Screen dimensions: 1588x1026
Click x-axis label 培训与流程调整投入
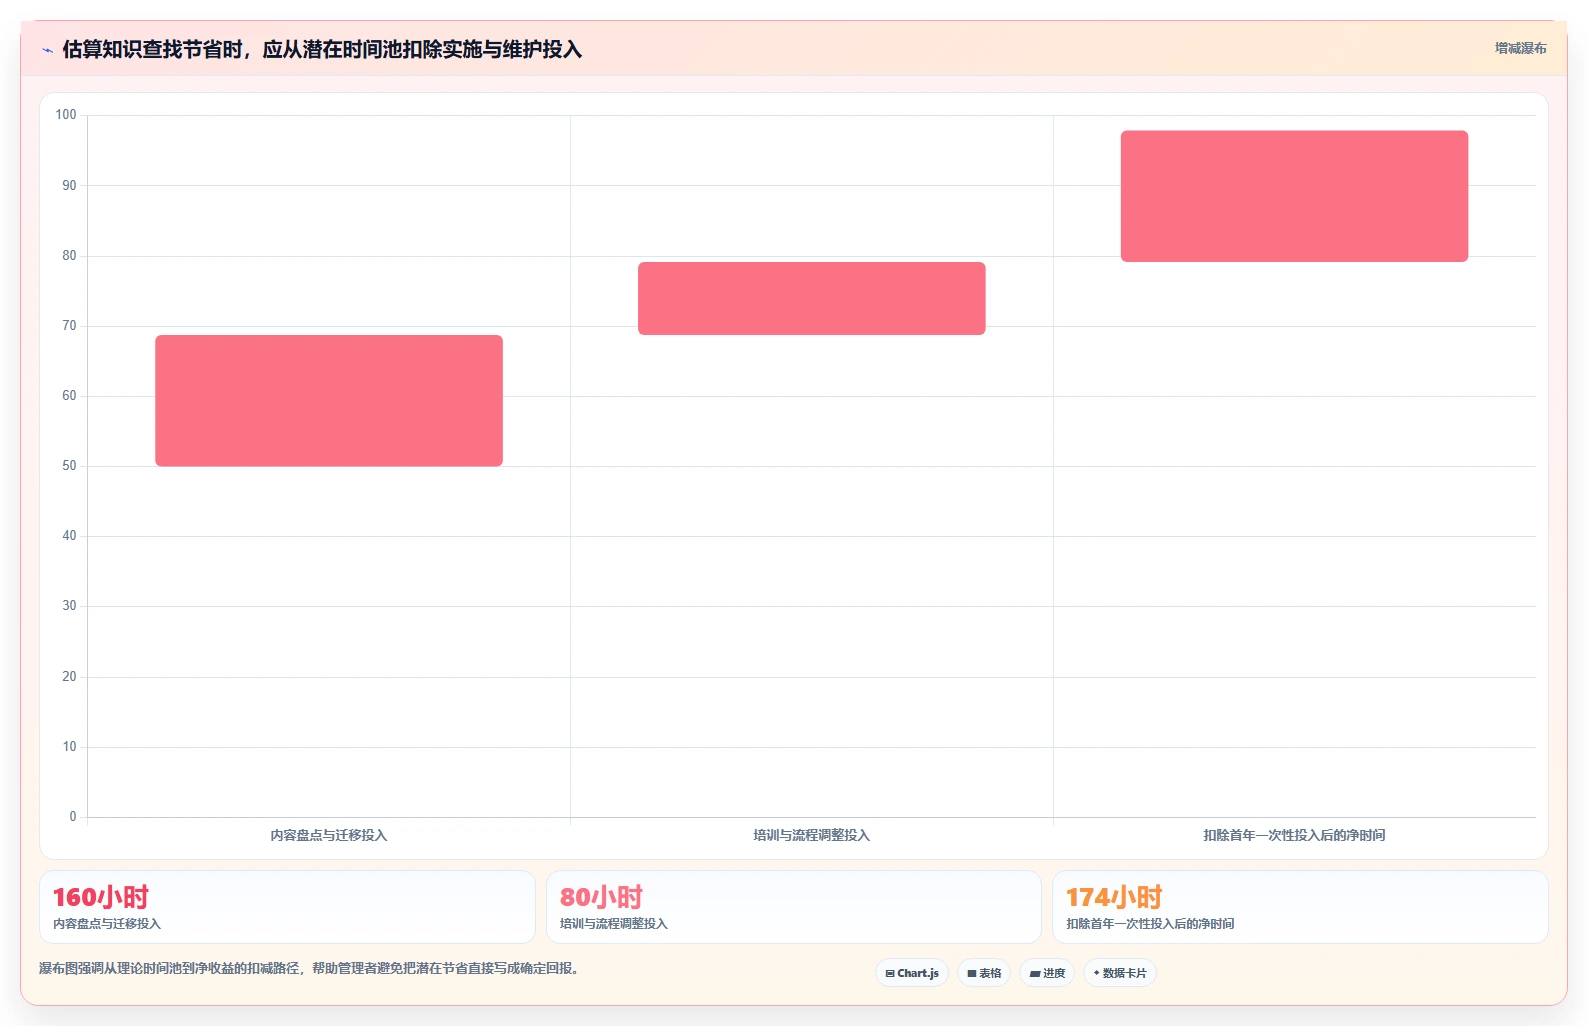812,835
